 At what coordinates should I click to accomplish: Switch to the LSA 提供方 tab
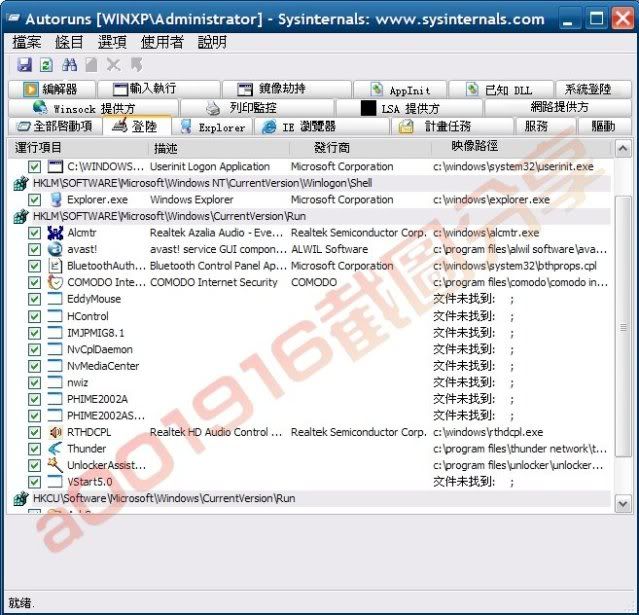click(x=409, y=108)
